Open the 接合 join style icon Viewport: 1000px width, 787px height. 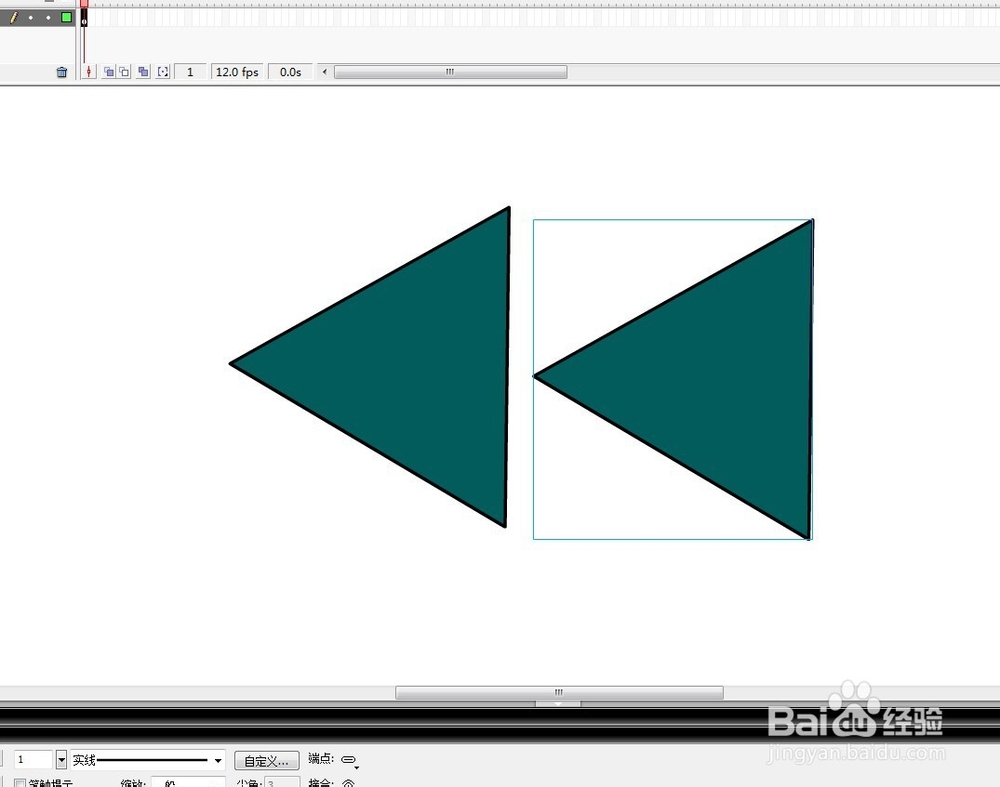pyautogui.click(x=348, y=783)
